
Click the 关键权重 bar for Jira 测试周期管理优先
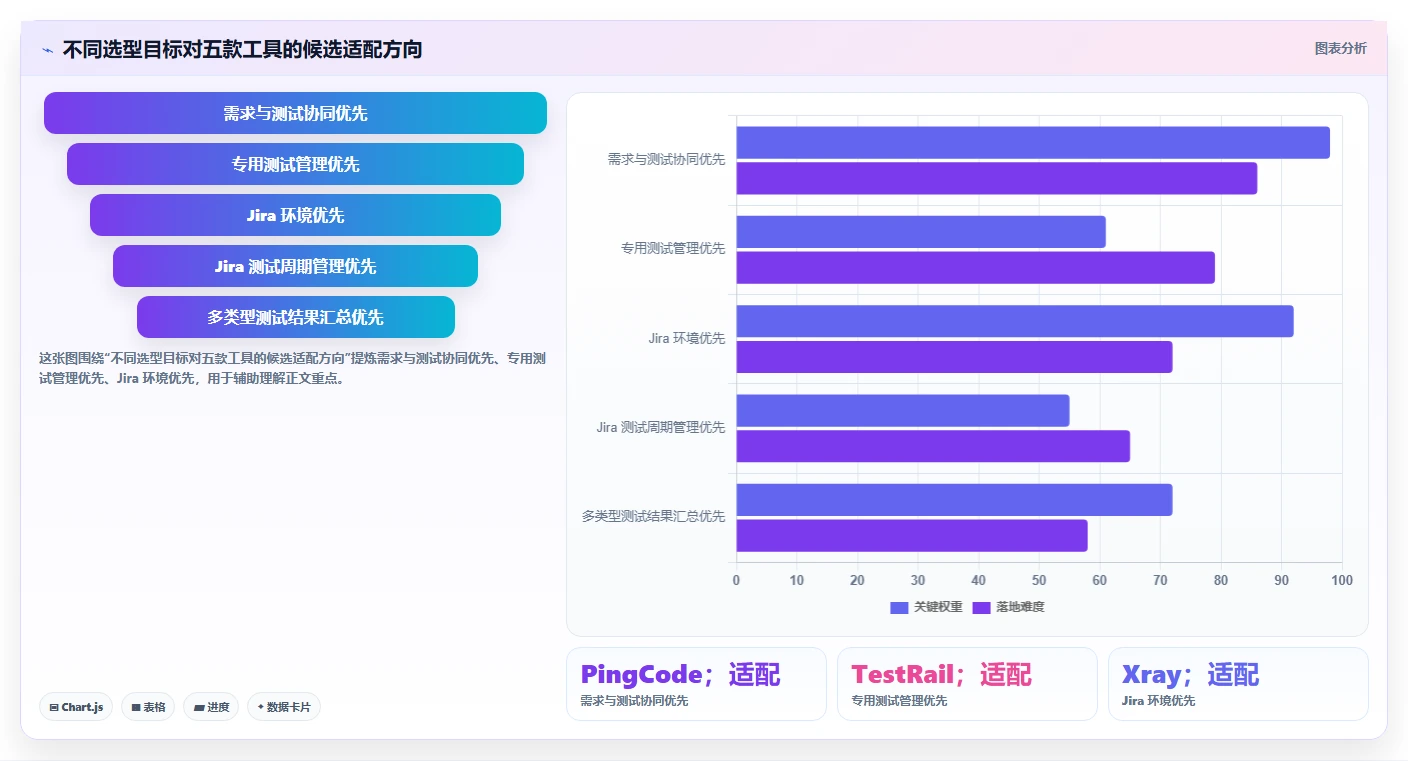point(903,410)
